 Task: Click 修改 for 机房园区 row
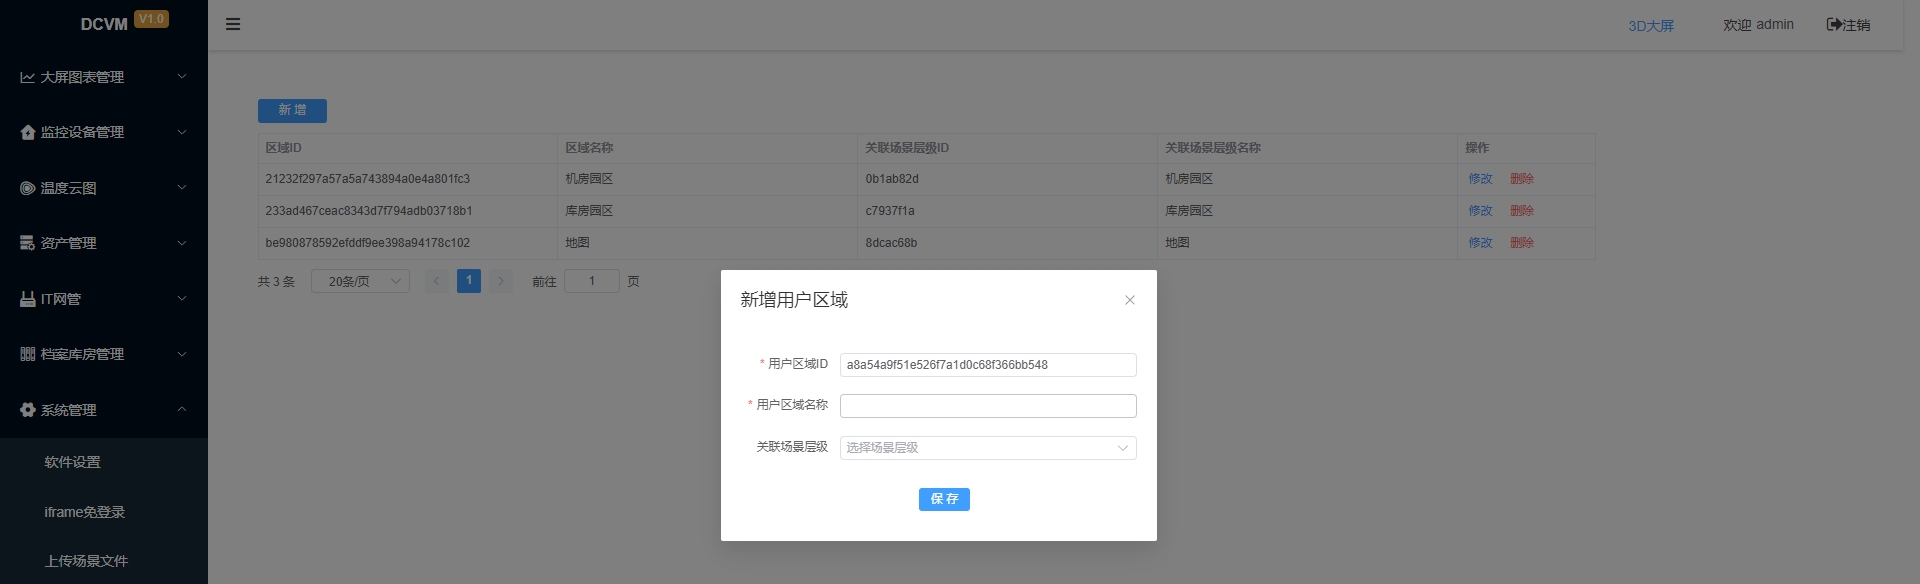click(x=1480, y=179)
